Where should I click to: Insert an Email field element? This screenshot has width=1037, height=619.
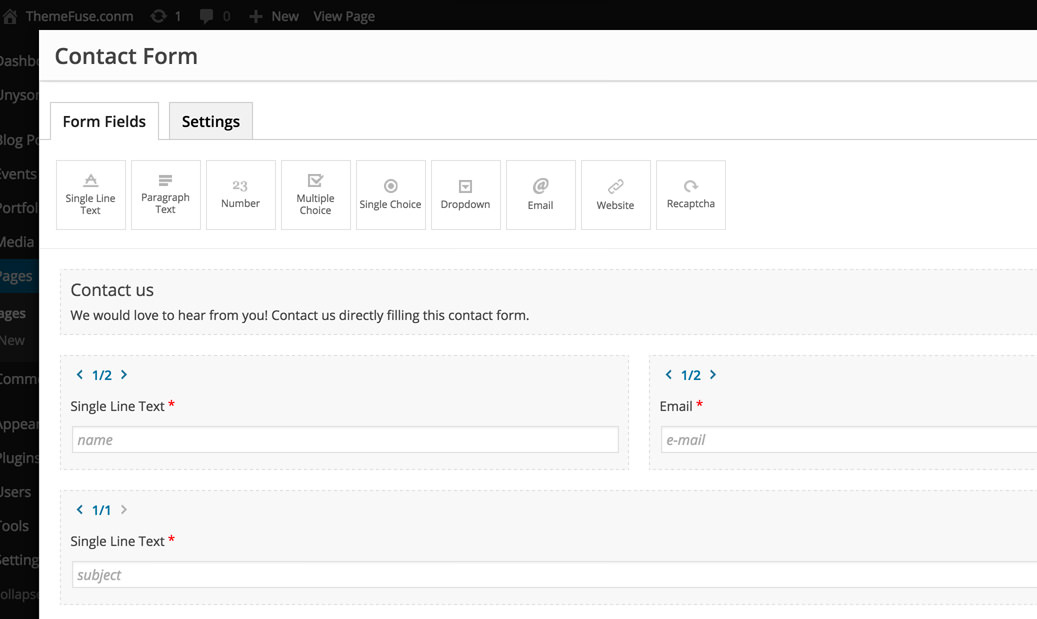[x=541, y=195]
